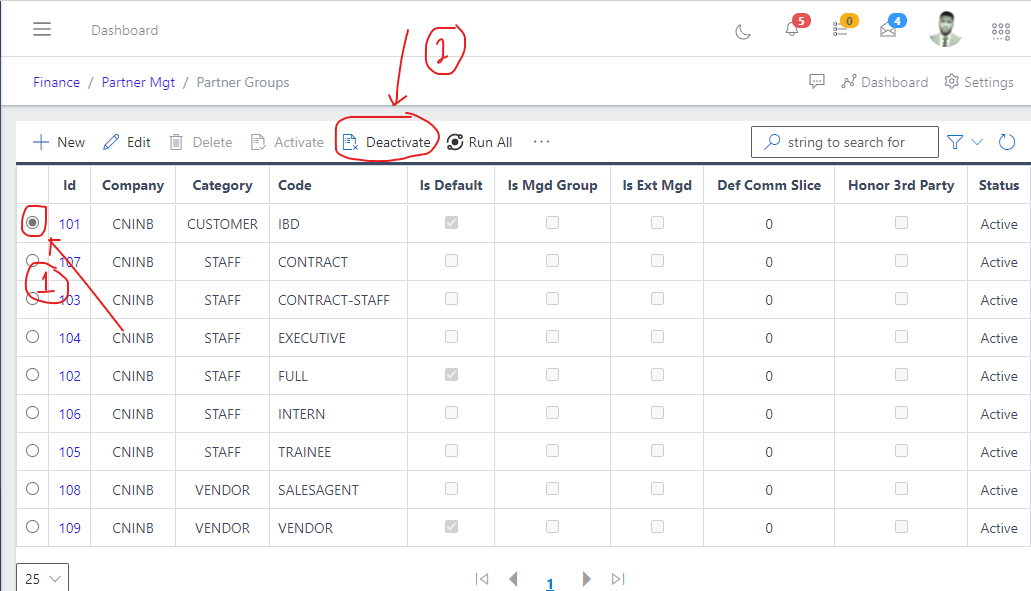This screenshot has height=591, width=1031.
Task: Click the Run All toolbar icon
Action: [456, 141]
